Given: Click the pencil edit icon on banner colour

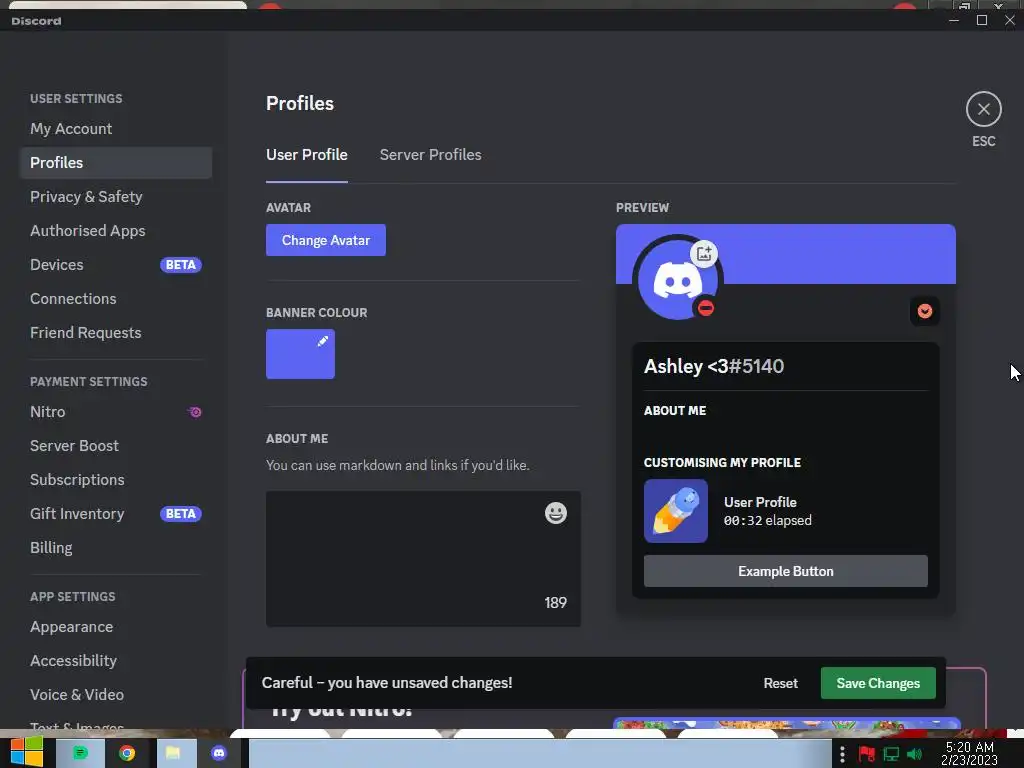Looking at the screenshot, I should tap(323, 341).
